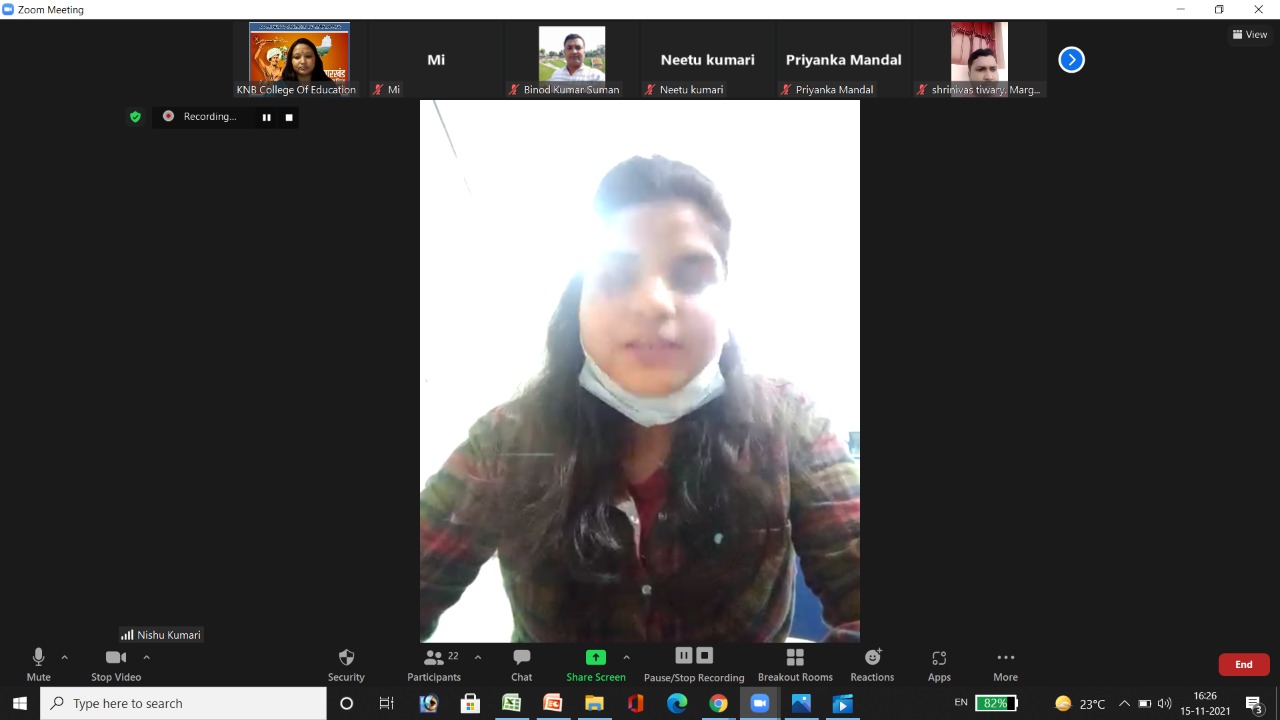The width and height of the screenshot is (1280, 720).
Task: Open Zoom Apps
Action: 939,665
